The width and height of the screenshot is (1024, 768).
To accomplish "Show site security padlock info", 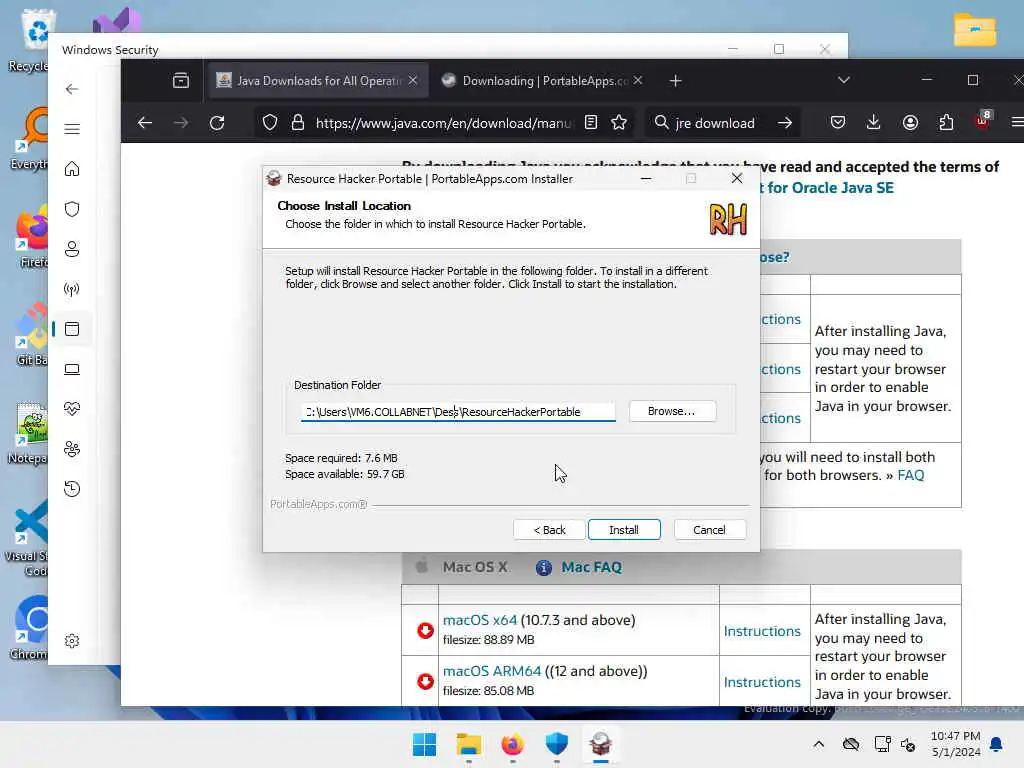I will point(298,122).
